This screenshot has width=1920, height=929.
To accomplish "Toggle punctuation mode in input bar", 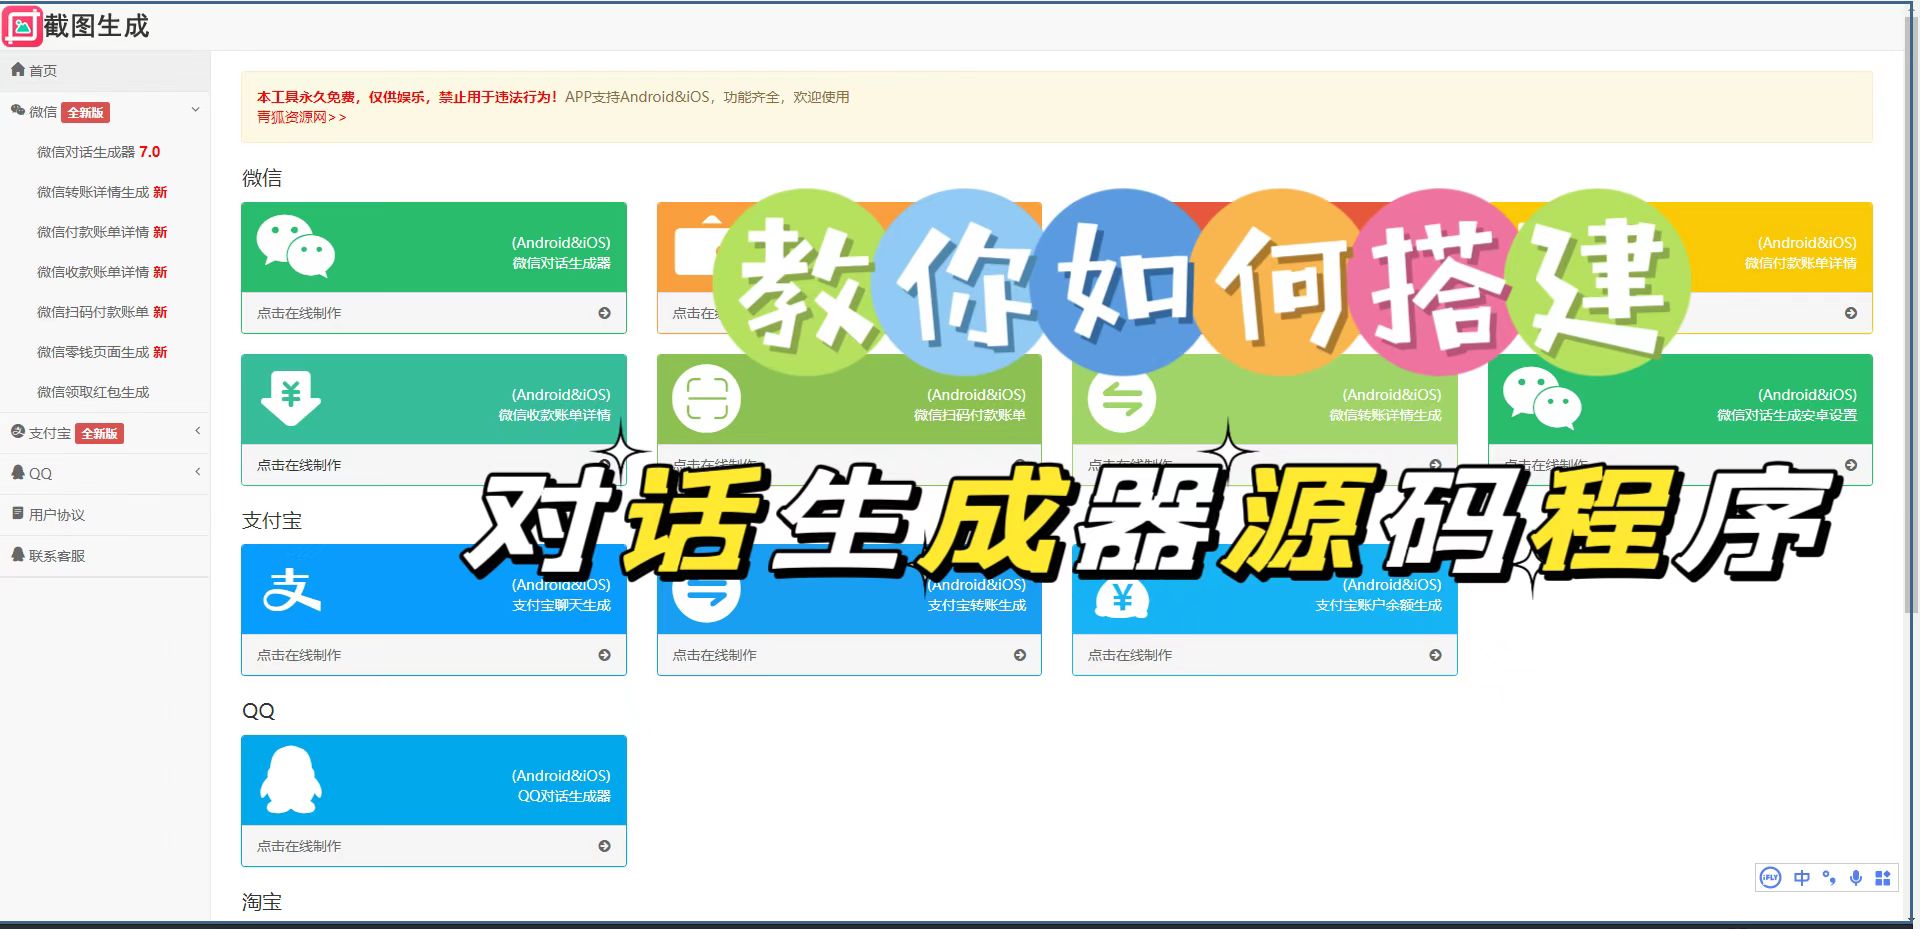I will click(x=1829, y=878).
